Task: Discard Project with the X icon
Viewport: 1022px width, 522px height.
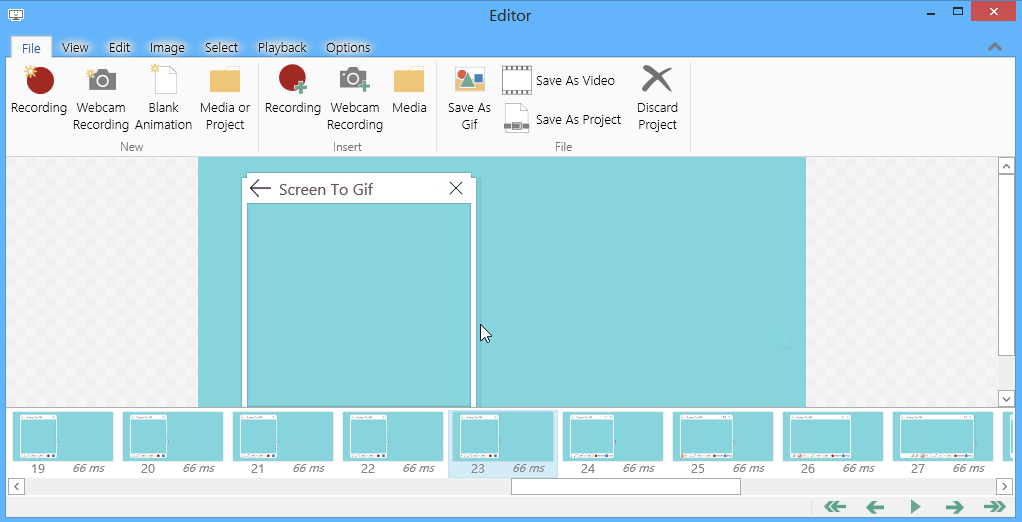Action: point(657,98)
